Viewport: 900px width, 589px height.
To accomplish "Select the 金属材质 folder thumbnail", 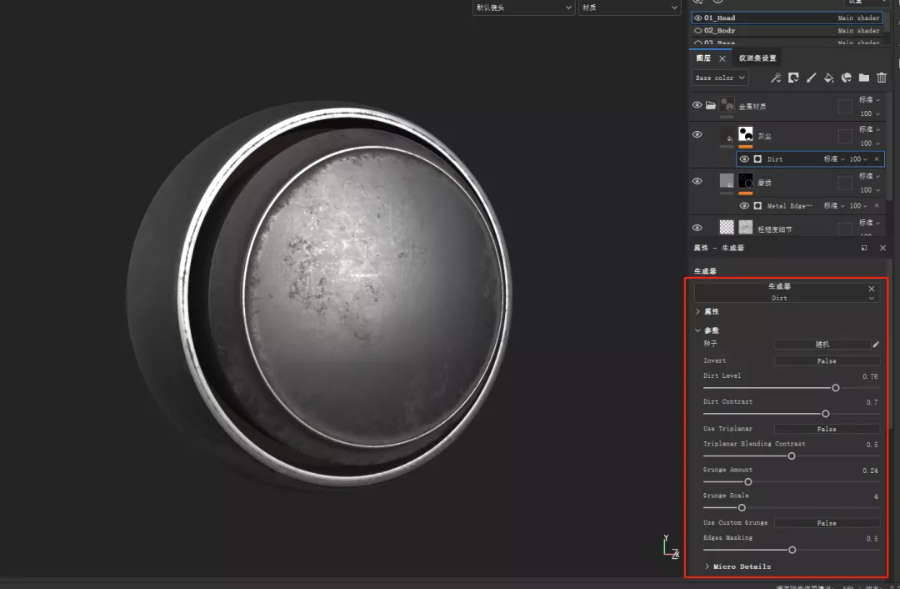I will (x=727, y=104).
